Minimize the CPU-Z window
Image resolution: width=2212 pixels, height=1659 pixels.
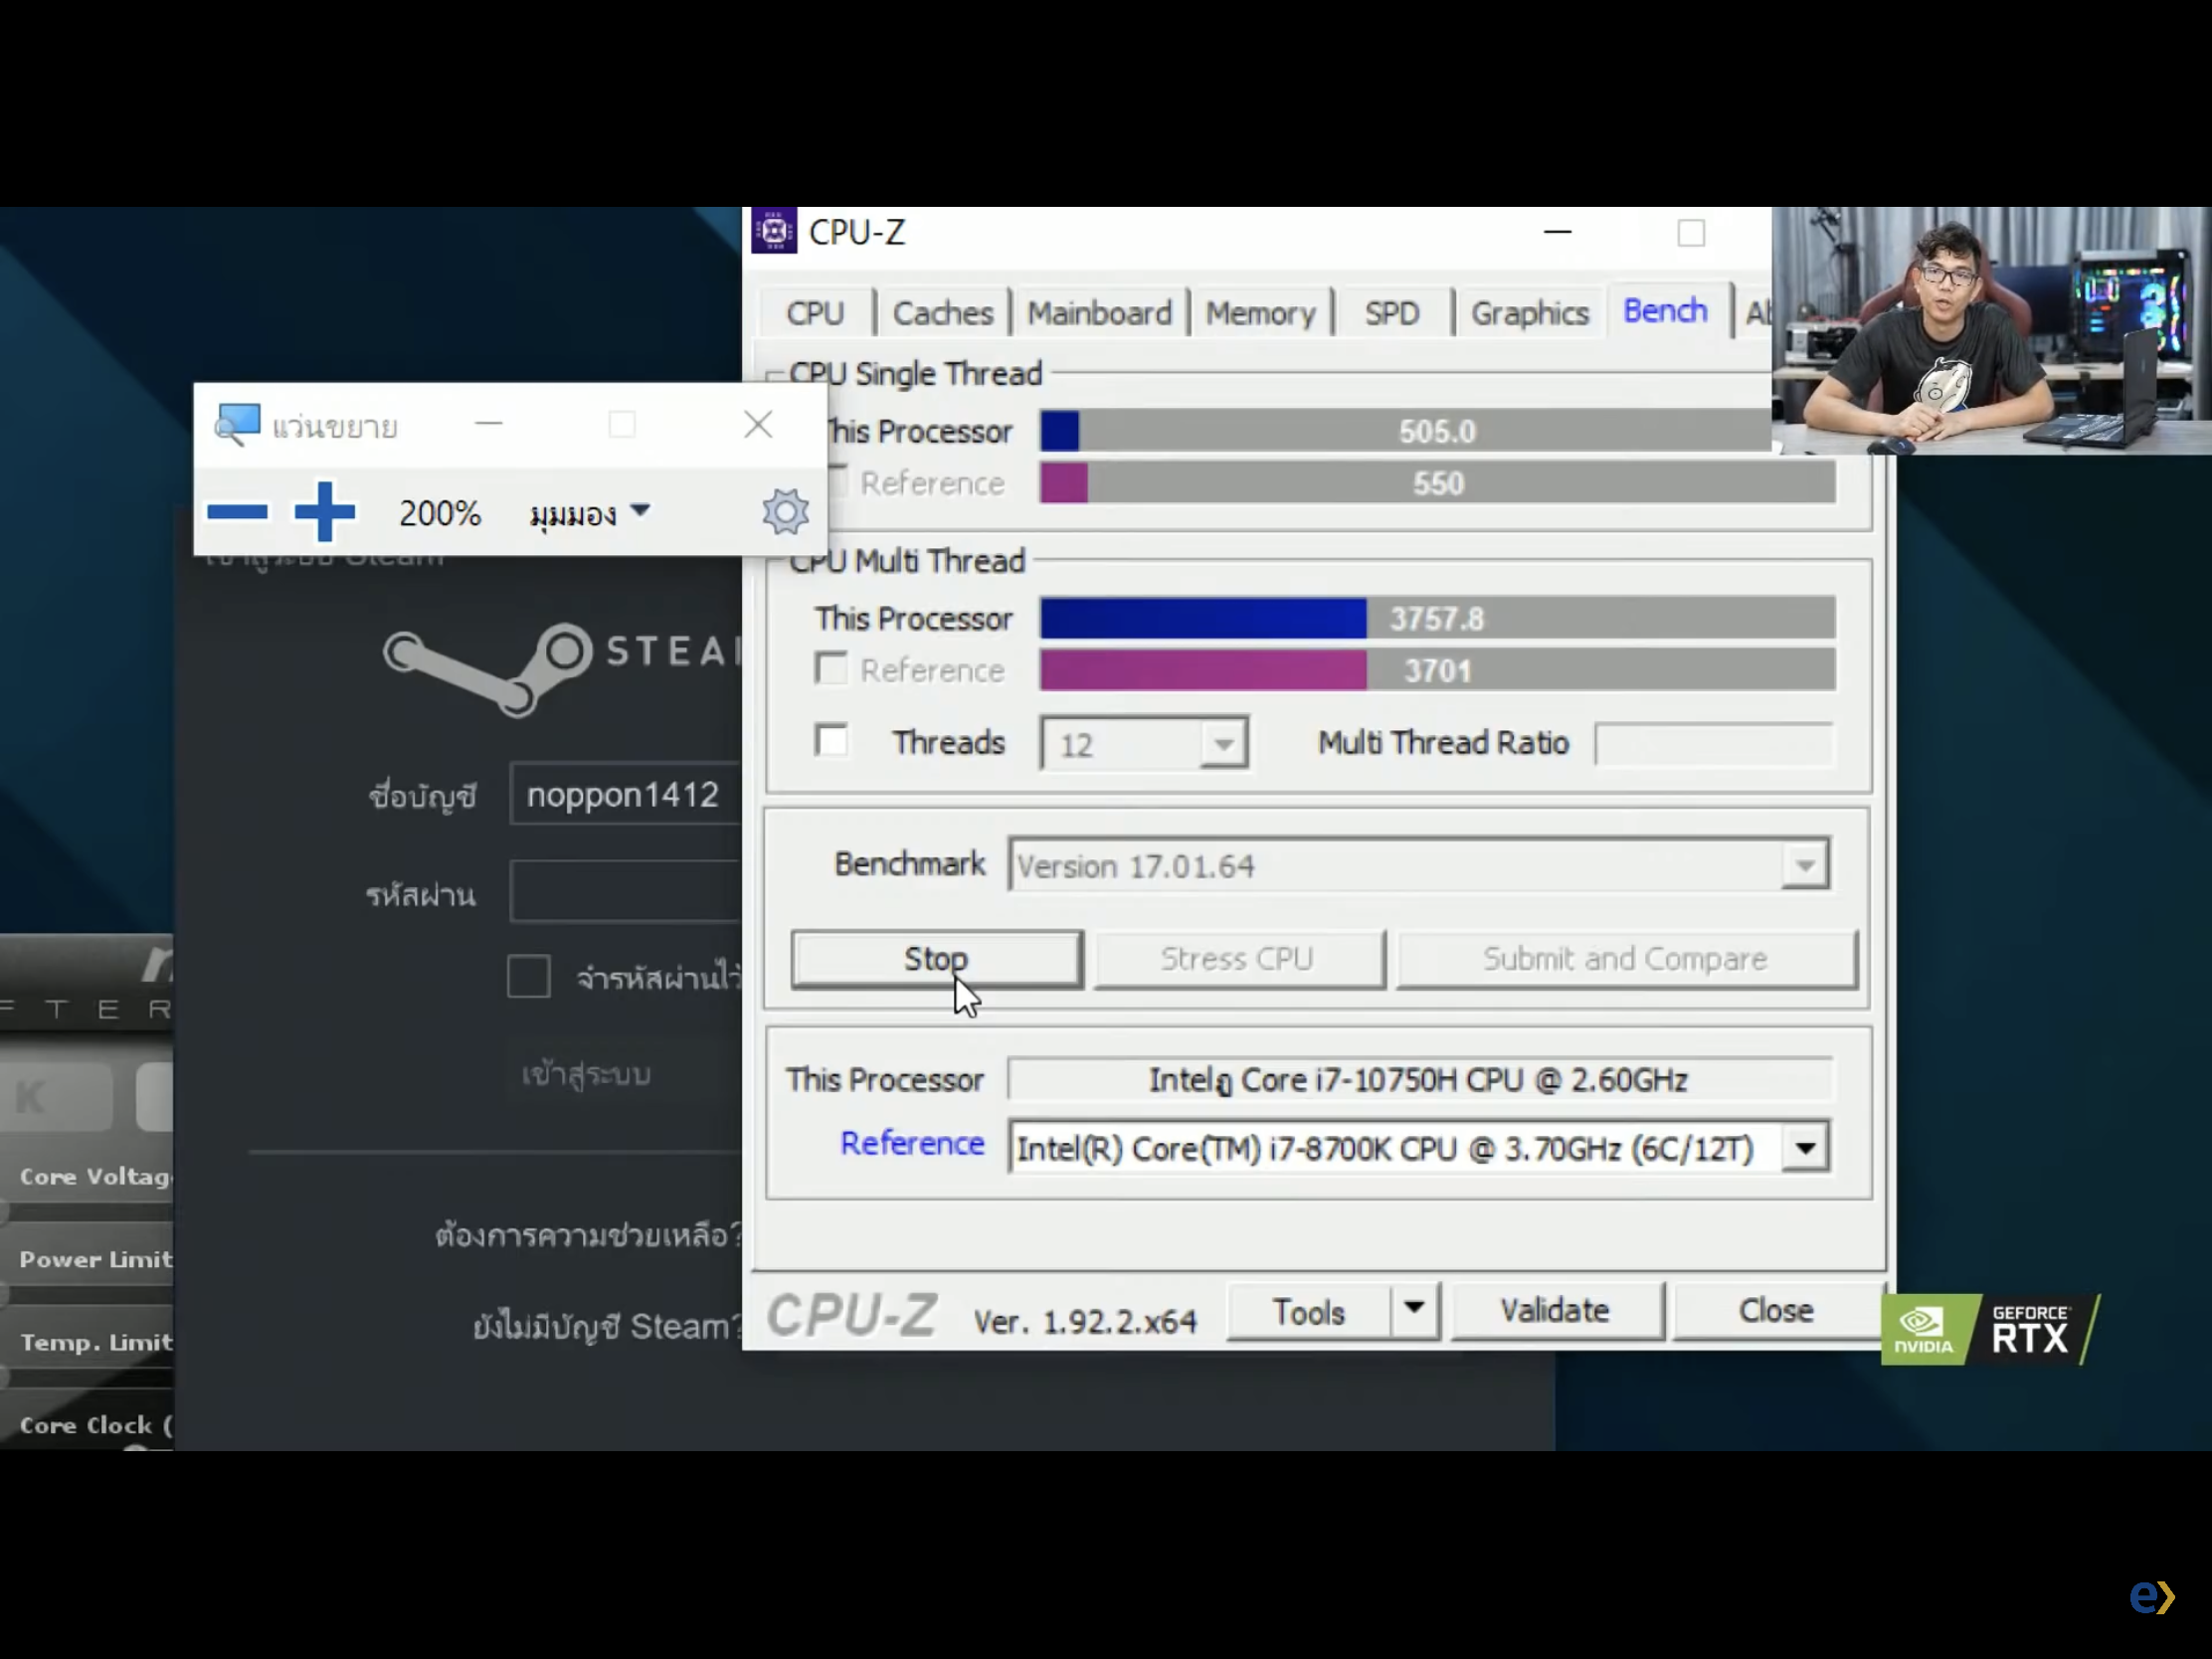click(x=1558, y=232)
